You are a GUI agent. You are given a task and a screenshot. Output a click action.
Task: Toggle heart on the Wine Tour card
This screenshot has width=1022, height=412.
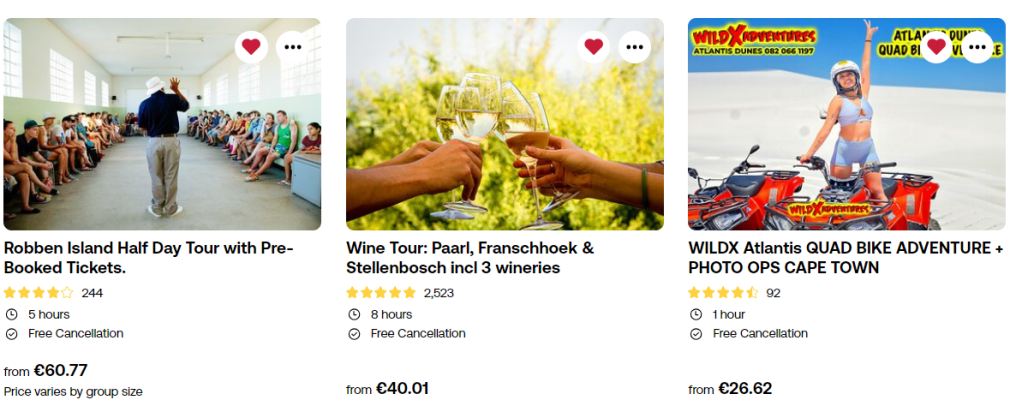click(594, 46)
